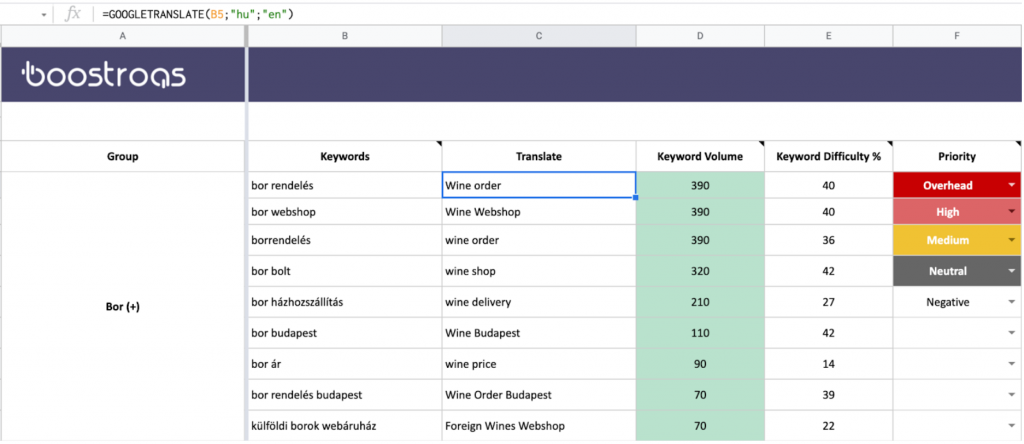Select the volume cell showing 110
This screenshot has height=444, width=1024.
coord(699,333)
